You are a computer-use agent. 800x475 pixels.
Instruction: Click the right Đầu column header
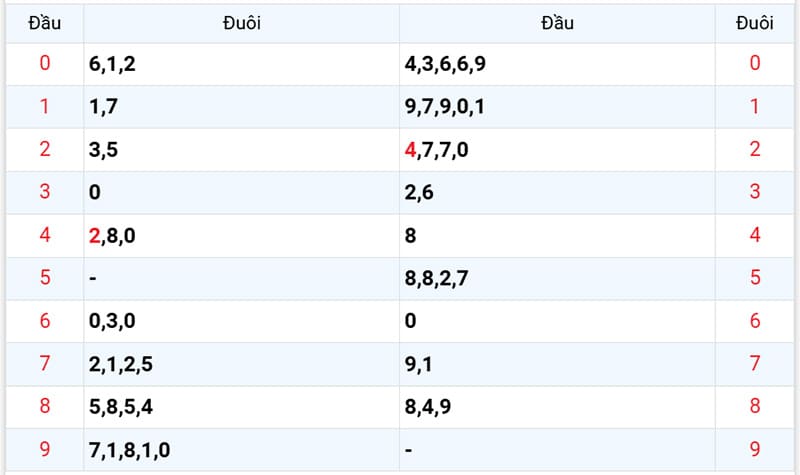(557, 23)
